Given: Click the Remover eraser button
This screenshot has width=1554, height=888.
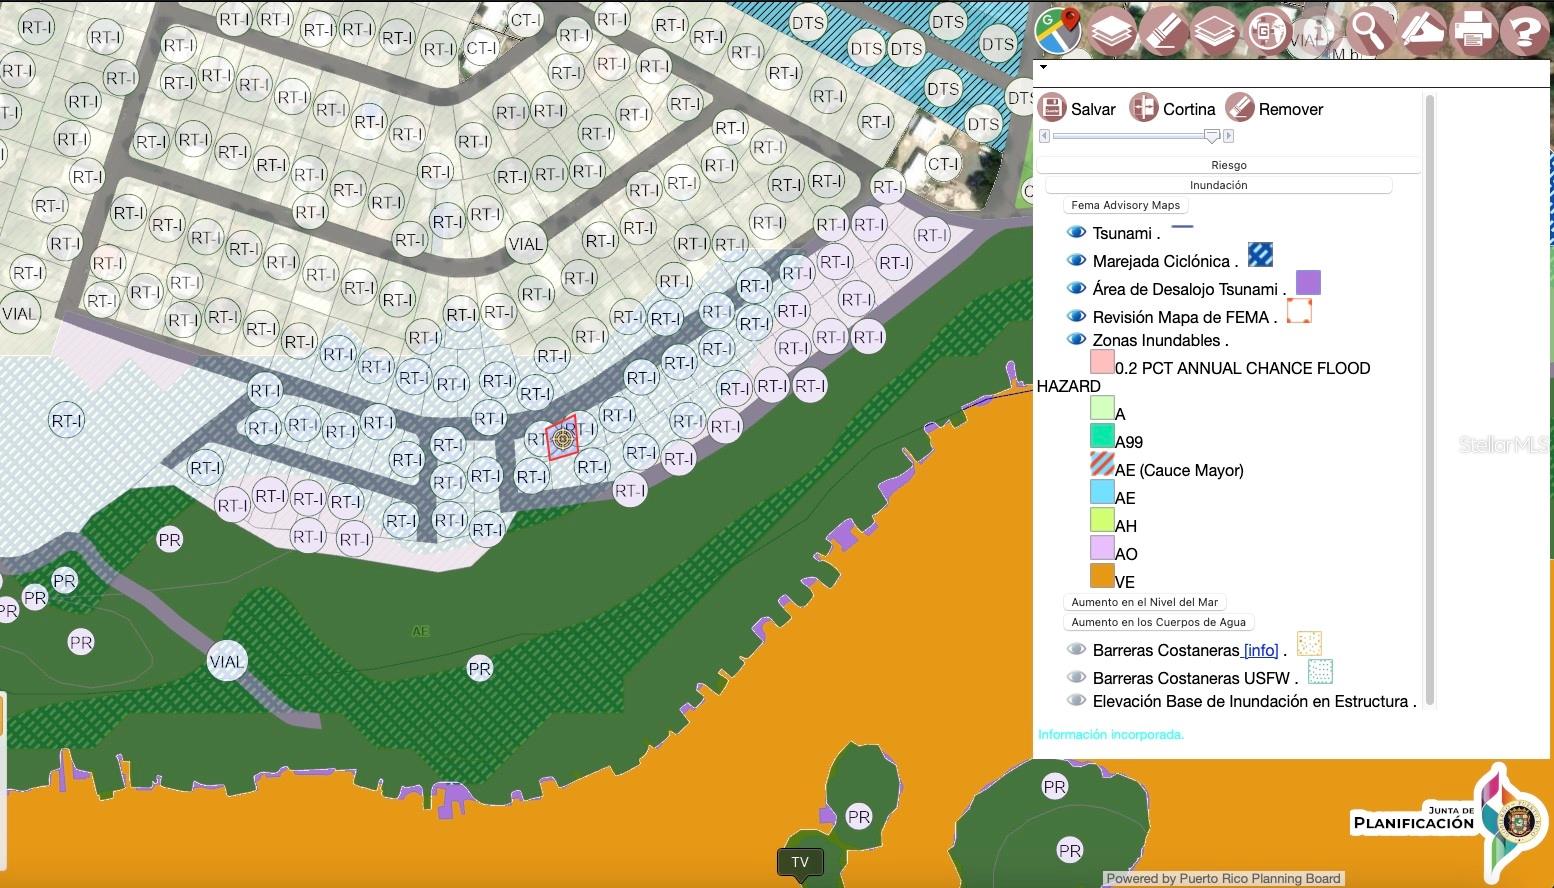Looking at the screenshot, I should [x=1240, y=108].
